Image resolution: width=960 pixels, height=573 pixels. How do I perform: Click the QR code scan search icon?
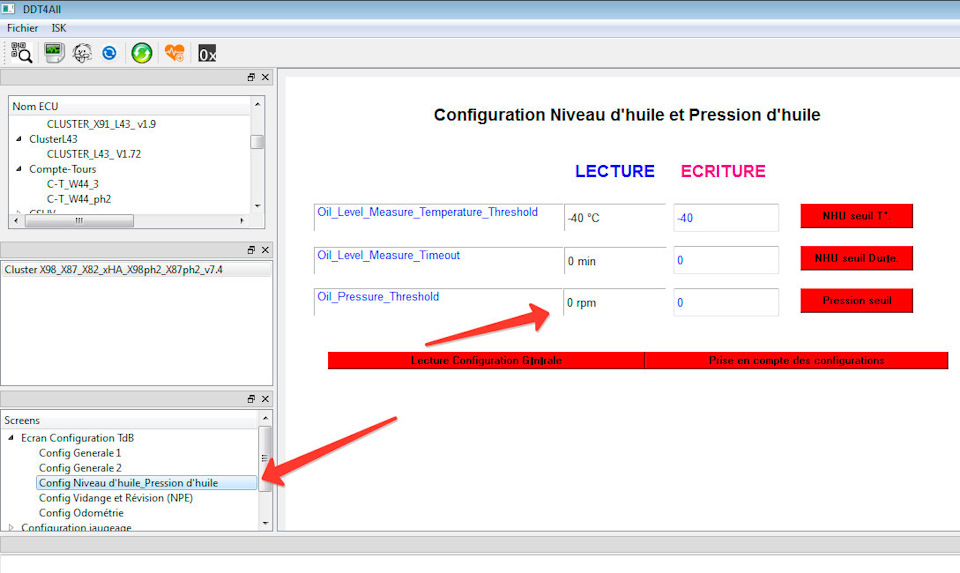pyautogui.click(x=21, y=53)
